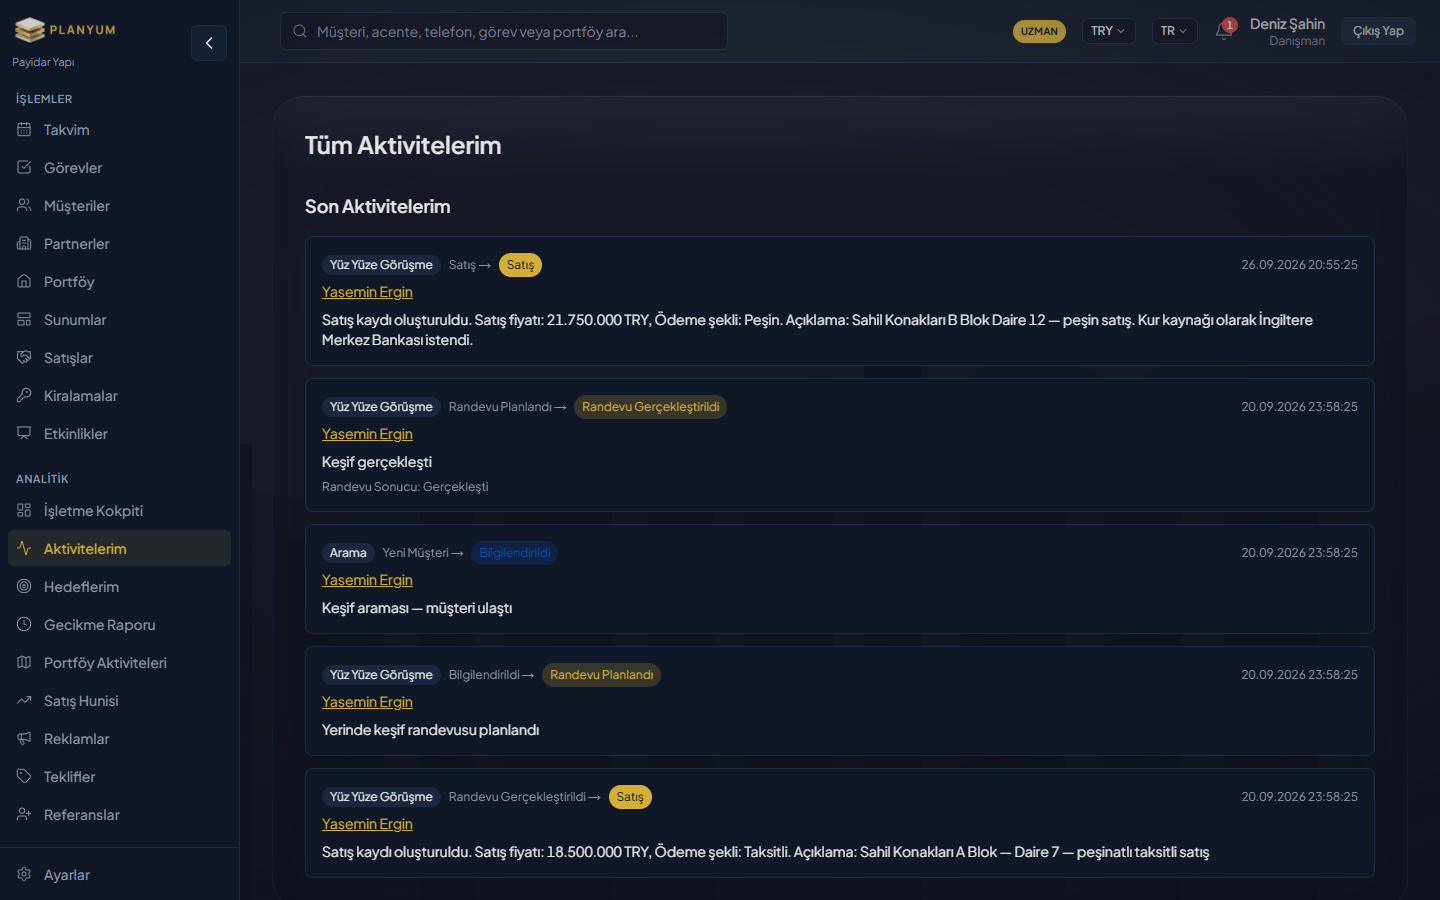Select the Kiralamalar key icon
The width and height of the screenshot is (1440, 900).
[24, 395]
